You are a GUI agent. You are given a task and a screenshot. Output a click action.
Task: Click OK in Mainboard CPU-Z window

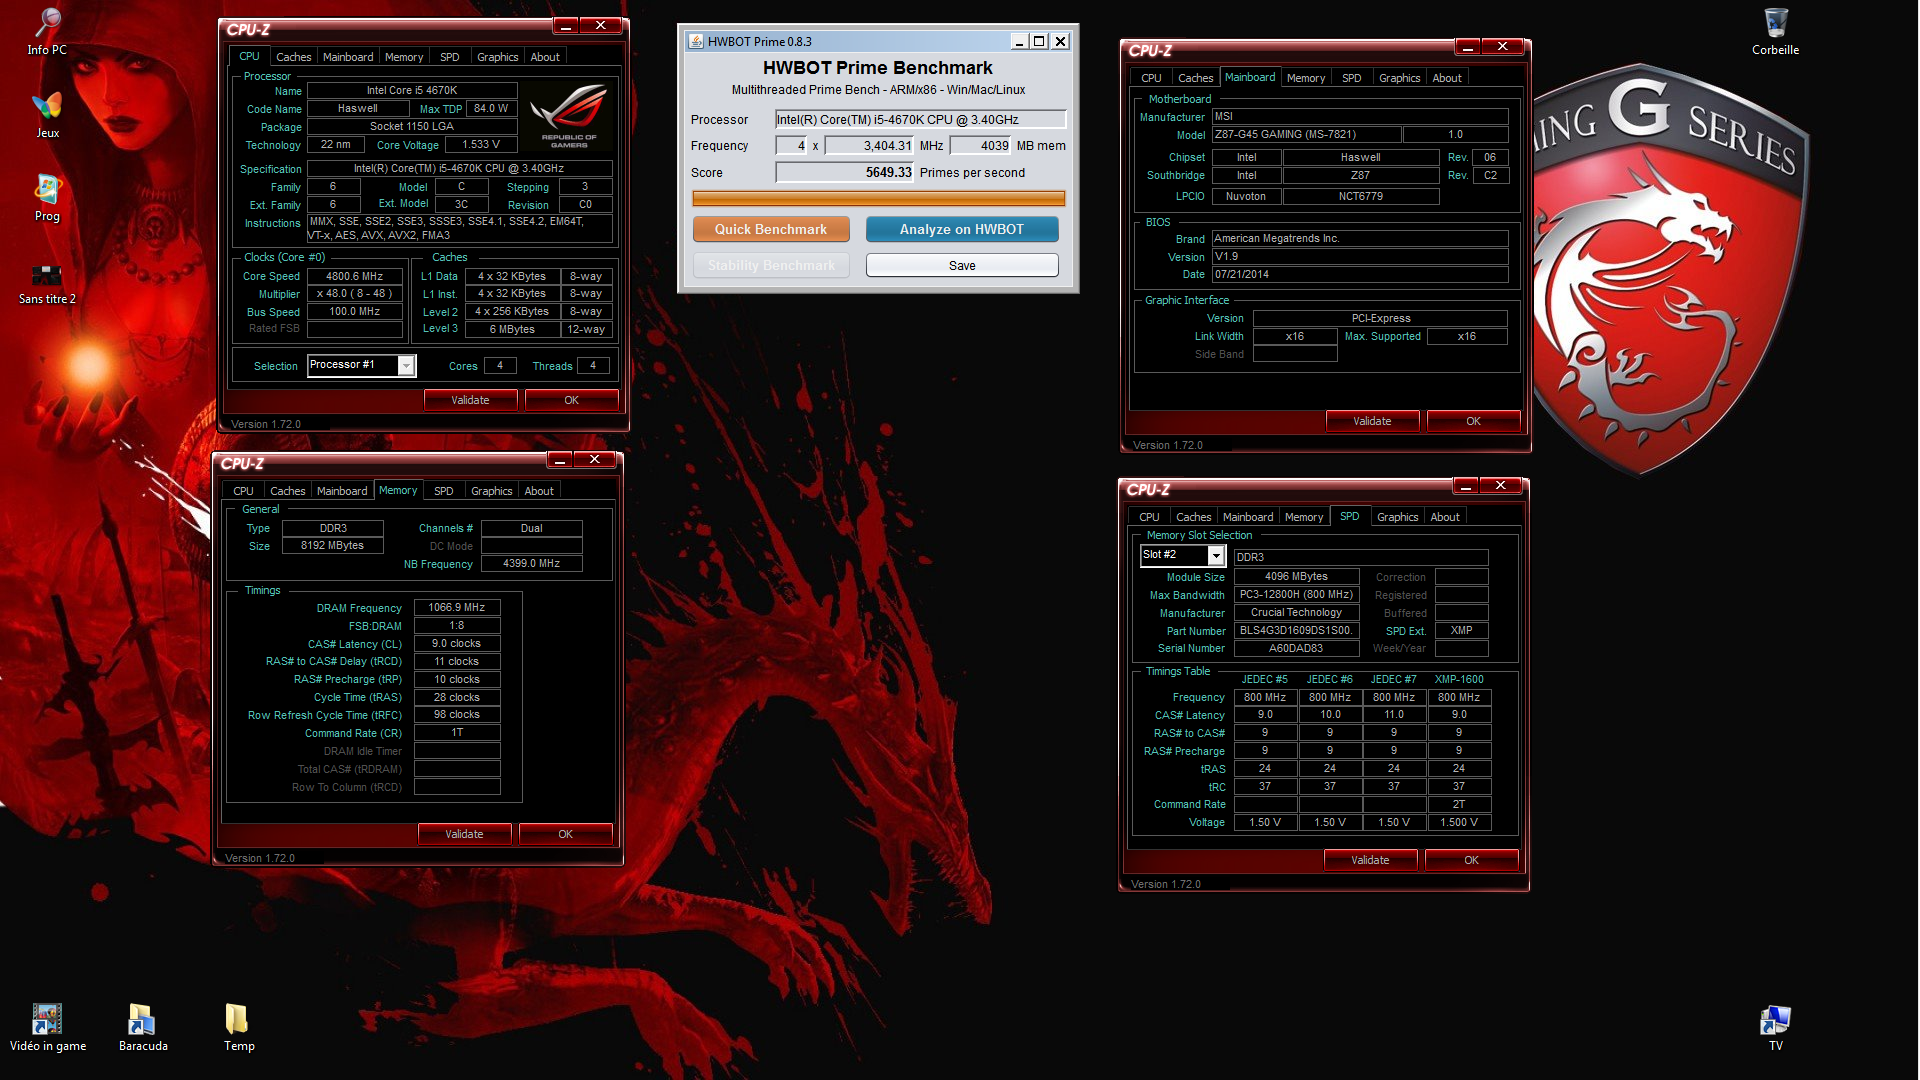(x=1473, y=421)
